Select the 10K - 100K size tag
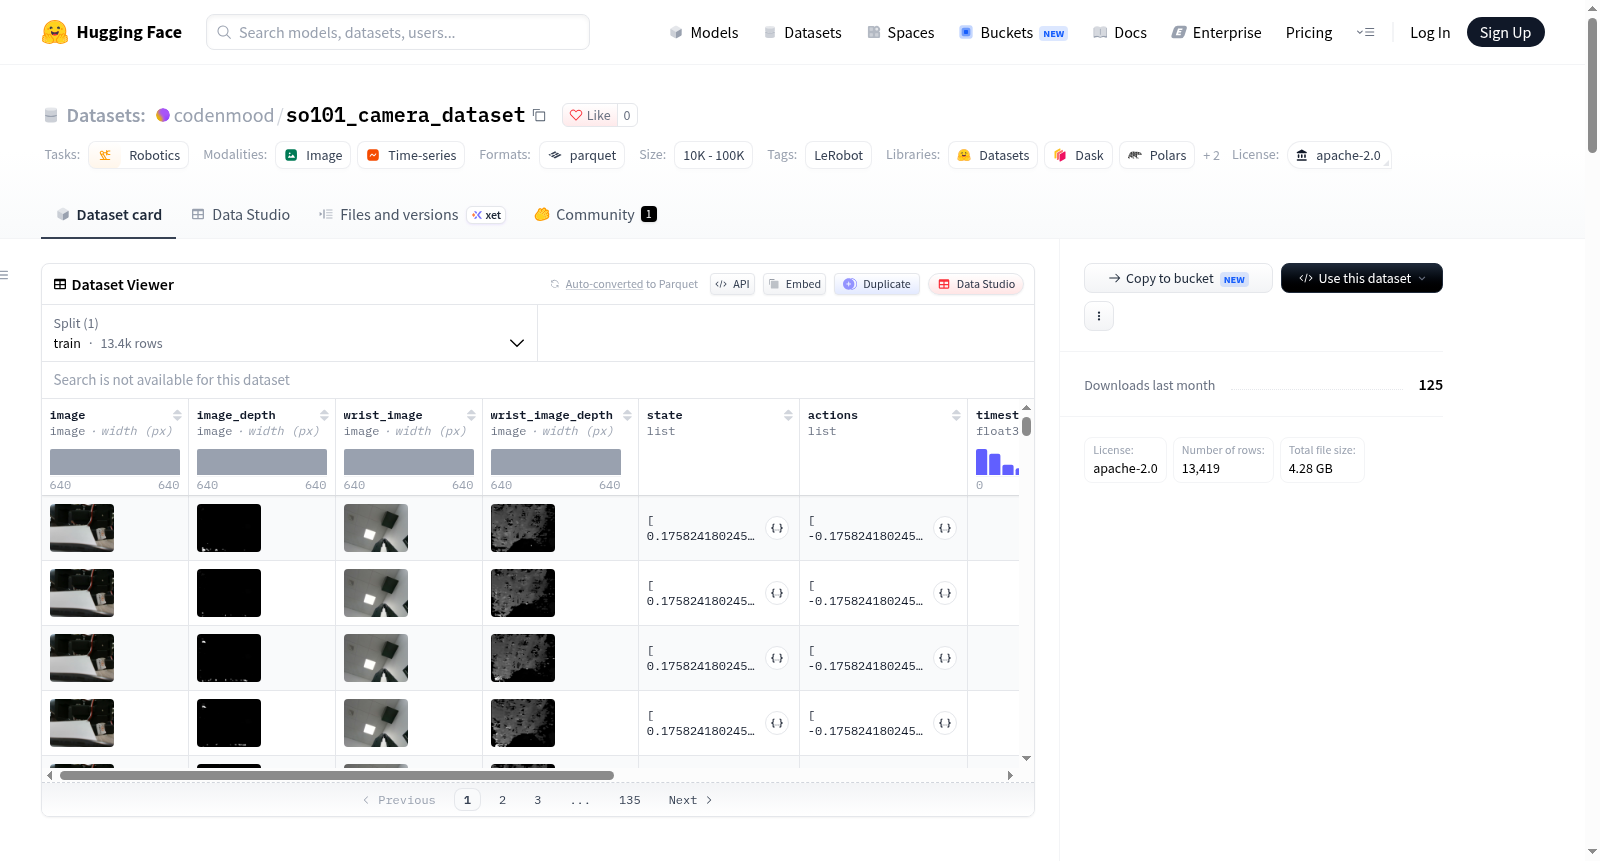 (714, 155)
